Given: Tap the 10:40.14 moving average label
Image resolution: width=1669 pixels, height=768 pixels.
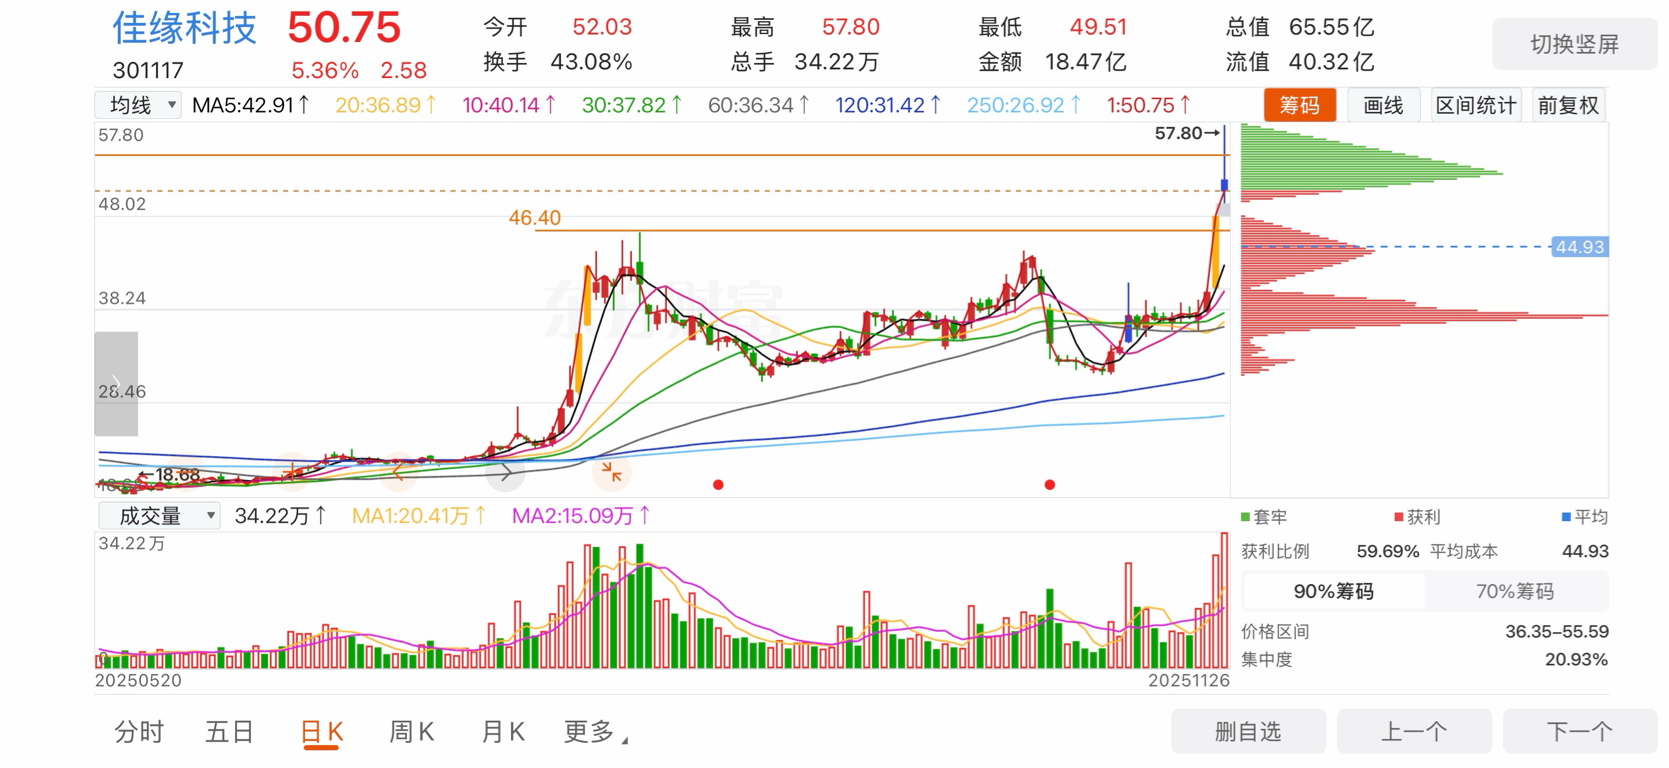Looking at the screenshot, I should (x=509, y=105).
